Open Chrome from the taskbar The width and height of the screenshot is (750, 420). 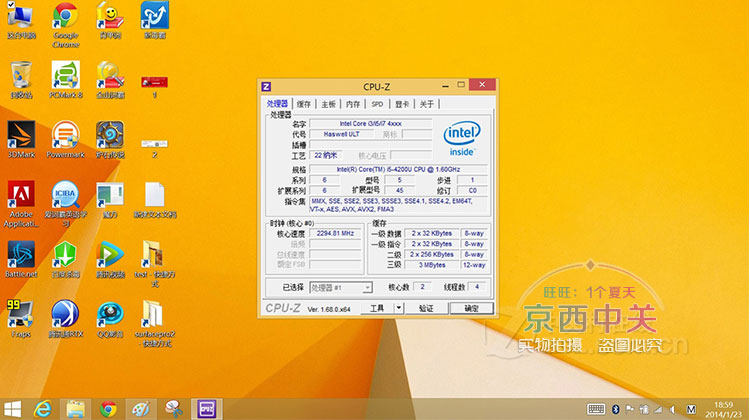[x=108, y=409]
